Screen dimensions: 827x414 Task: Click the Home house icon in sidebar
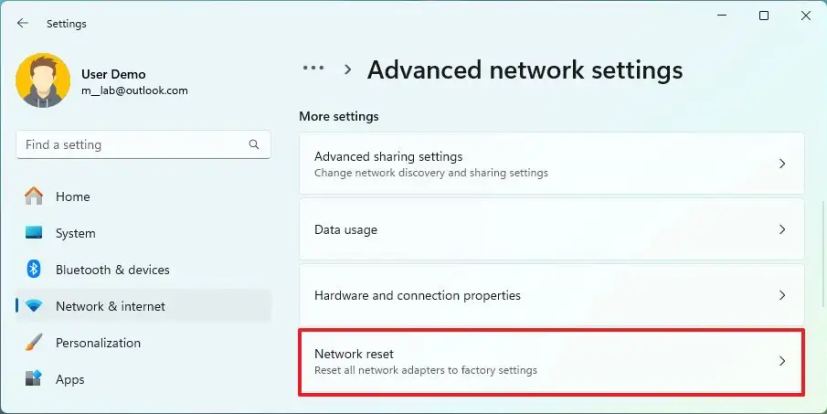tap(34, 196)
